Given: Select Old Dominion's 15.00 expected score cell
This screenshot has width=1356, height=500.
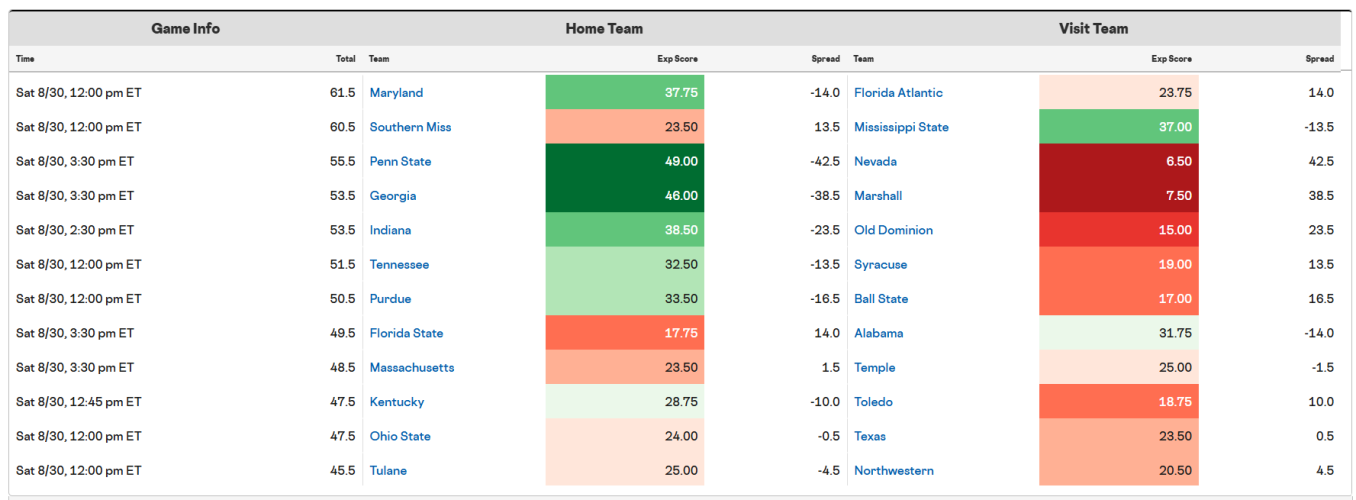Looking at the screenshot, I should coord(1119,230).
